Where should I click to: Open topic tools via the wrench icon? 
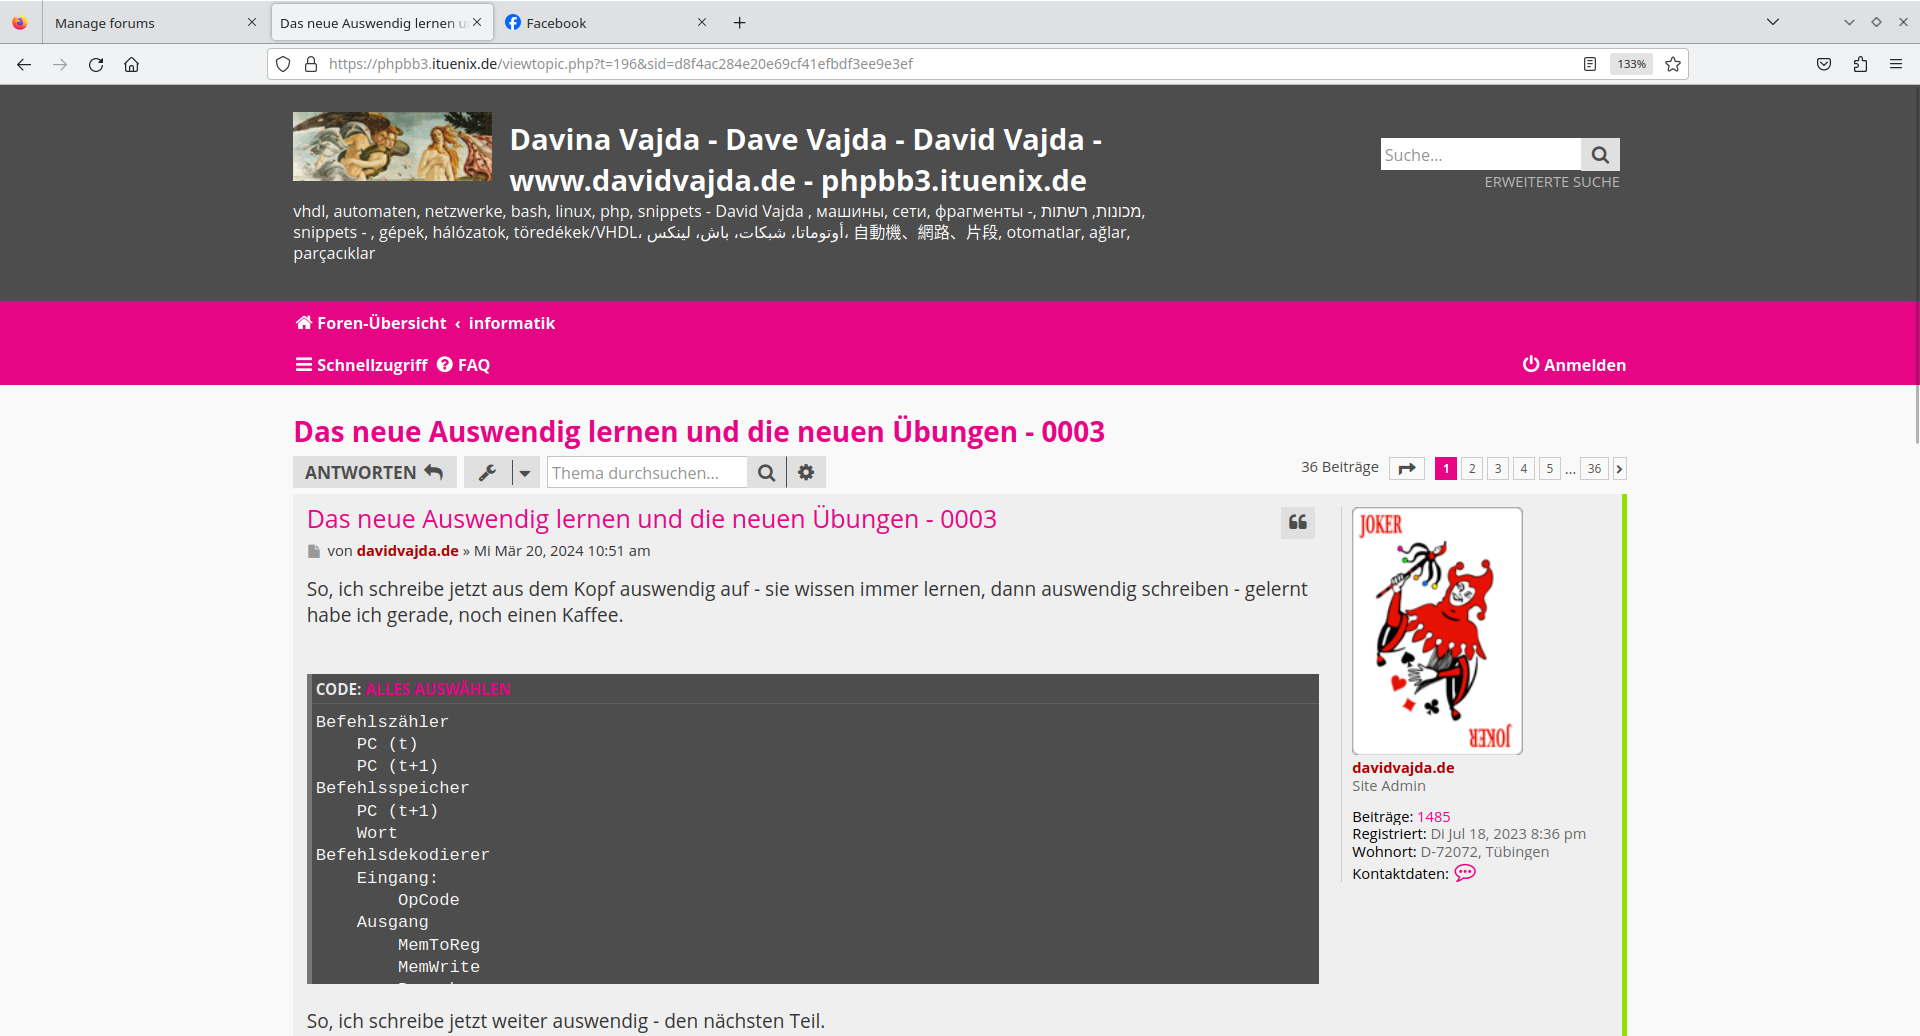pyautogui.click(x=487, y=471)
